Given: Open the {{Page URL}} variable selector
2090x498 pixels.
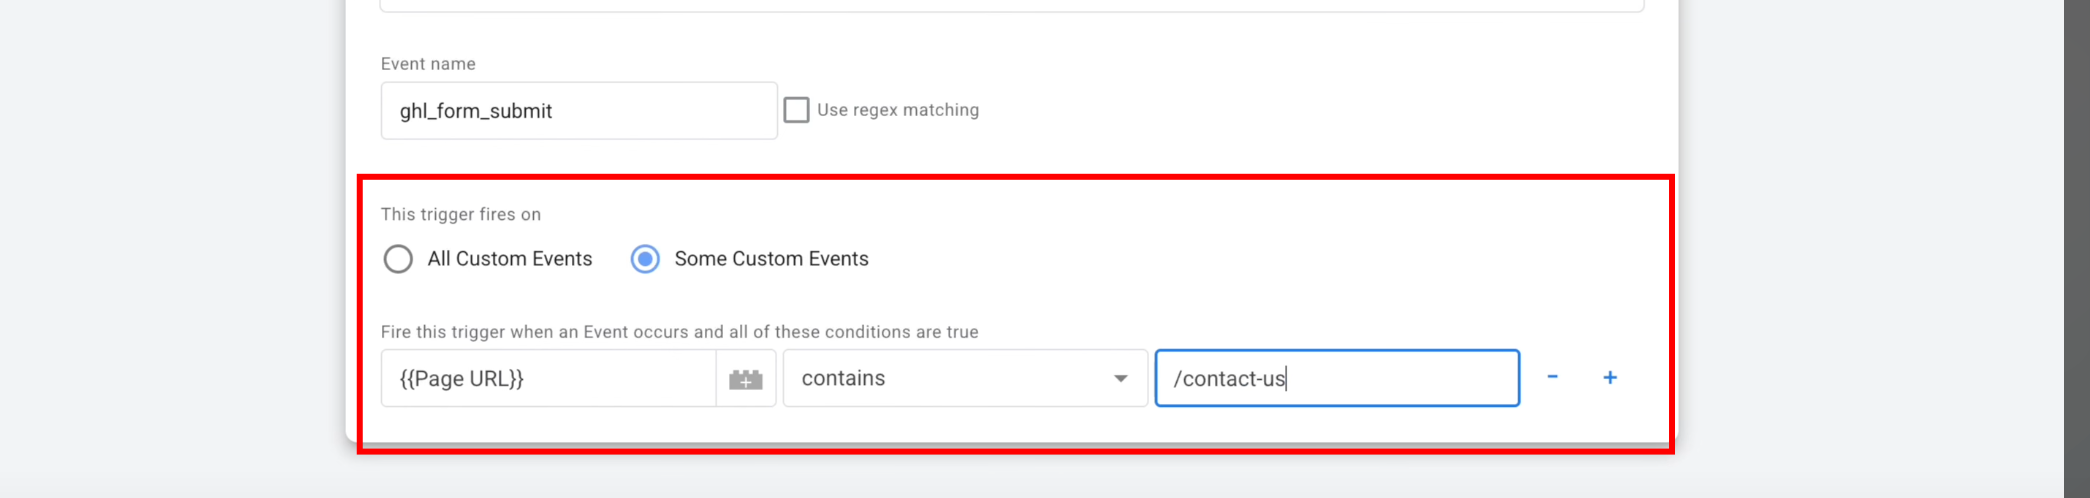Looking at the screenshot, I should click(548, 378).
